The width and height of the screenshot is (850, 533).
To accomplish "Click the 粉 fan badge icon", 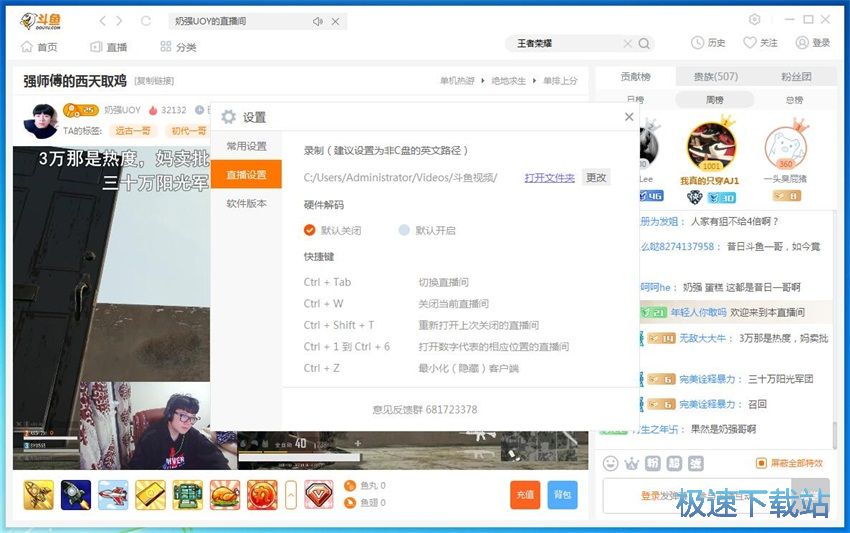I will coord(653,463).
